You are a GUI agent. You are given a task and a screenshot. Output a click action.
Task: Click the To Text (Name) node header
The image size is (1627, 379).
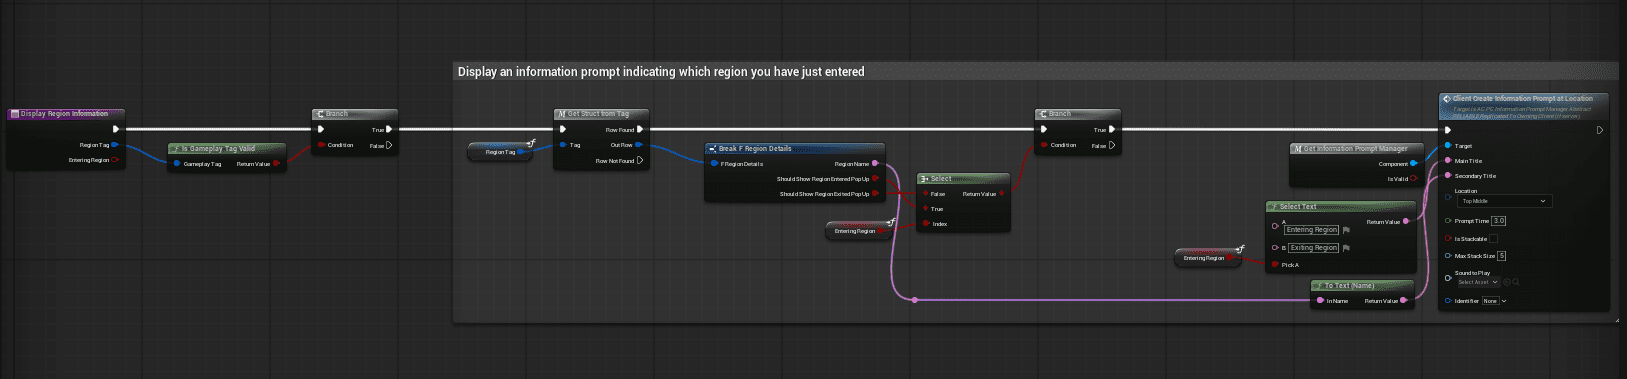coord(1363,285)
